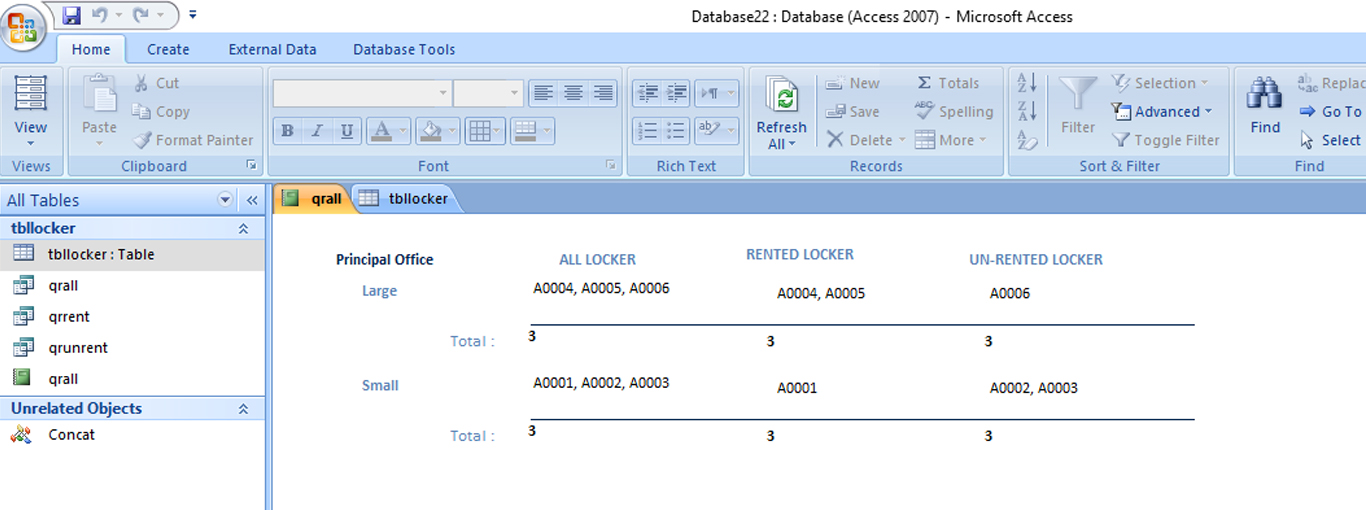Redo action in Quick Access toolbar
Screen dimensions: 1366x510
coord(140,15)
